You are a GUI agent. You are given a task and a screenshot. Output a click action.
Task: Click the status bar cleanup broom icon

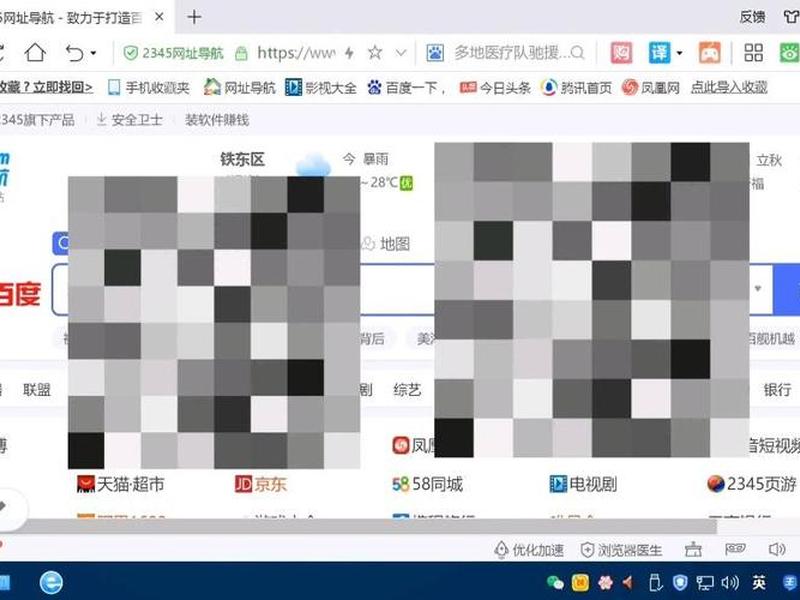pyautogui.click(x=693, y=549)
